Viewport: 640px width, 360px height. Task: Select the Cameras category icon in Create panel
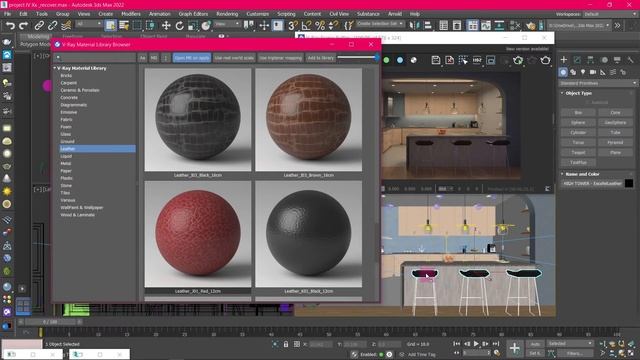click(x=593, y=72)
